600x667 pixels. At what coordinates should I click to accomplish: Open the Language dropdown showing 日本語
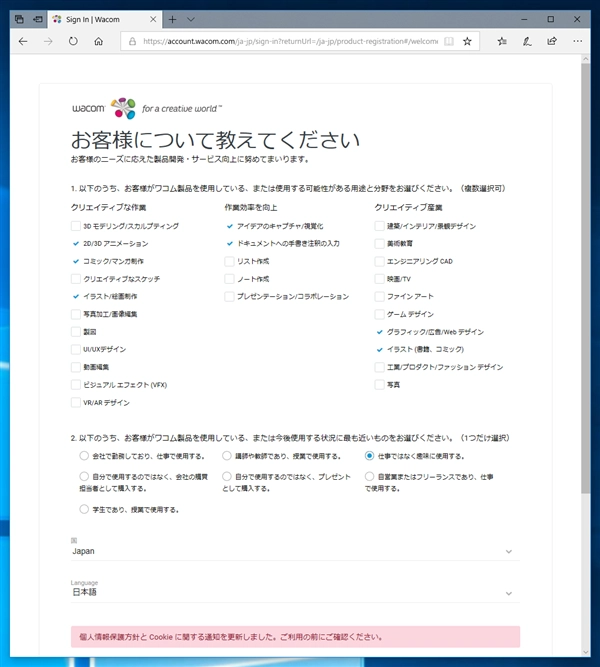tap(295, 592)
